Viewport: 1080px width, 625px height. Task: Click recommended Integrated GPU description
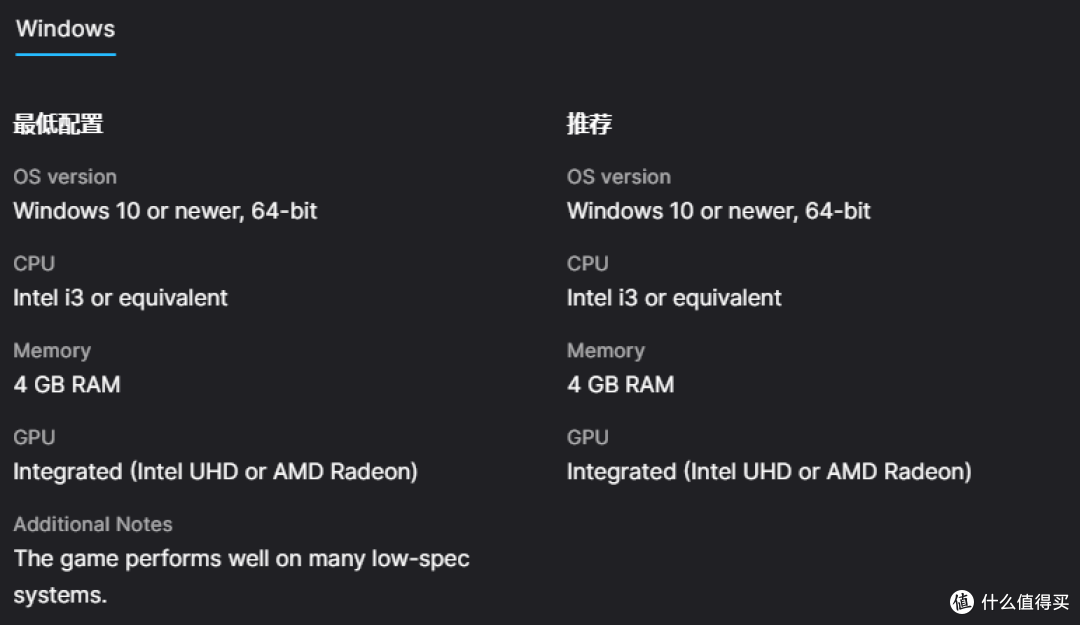(x=769, y=472)
